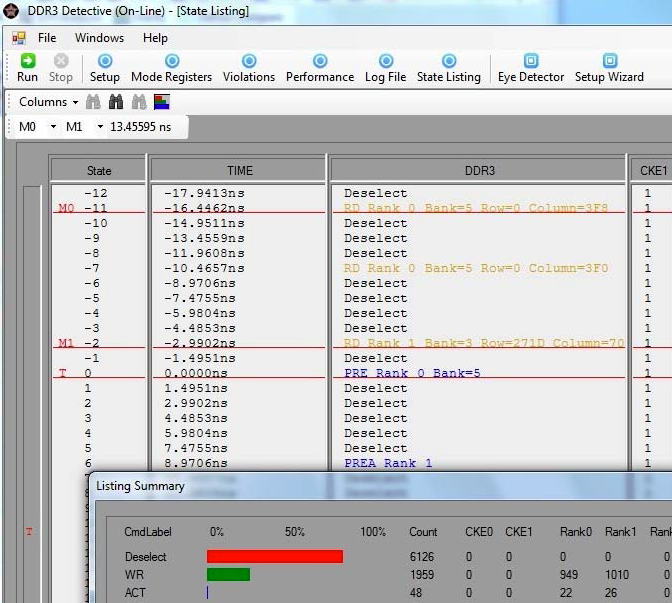Click WR Rank1 value 1010

coord(617,575)
